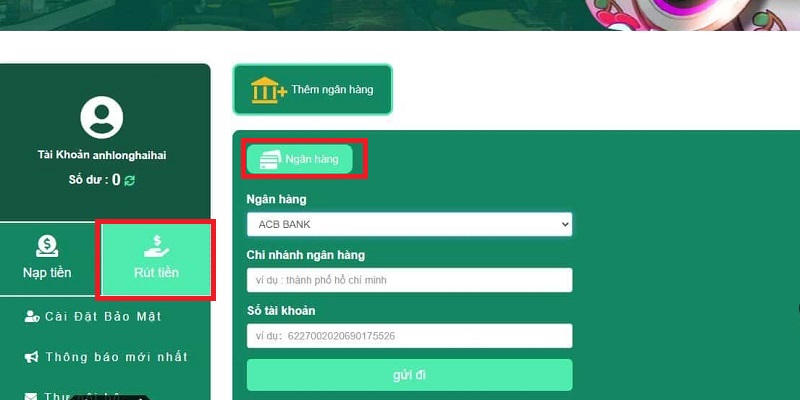Click the megaphone icon beside Thông báo mới nhất
Image resolution: width=800 pixels, height=400 pixels.
click(x=32, y=357)
